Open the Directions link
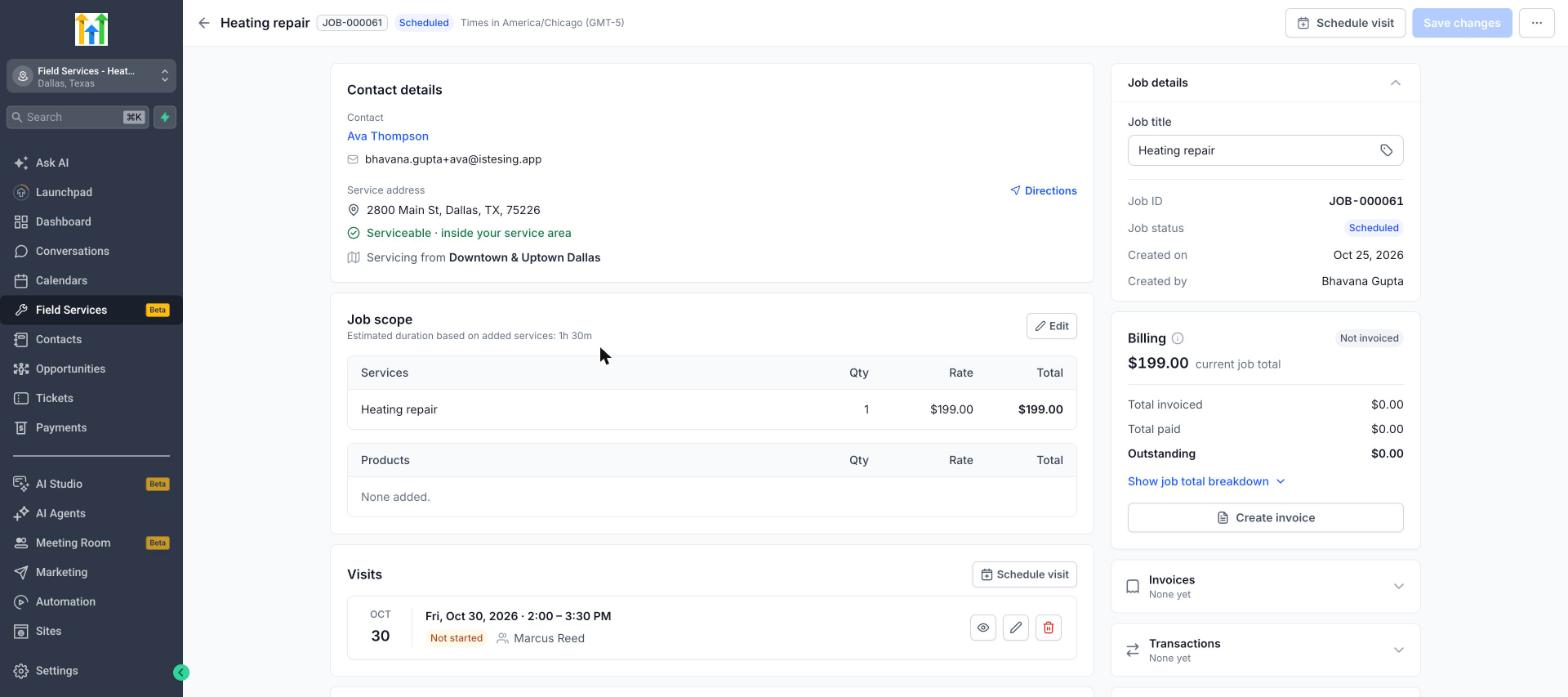The height and width of the screenshot is (697, 1568). (x=1043, y=190)
